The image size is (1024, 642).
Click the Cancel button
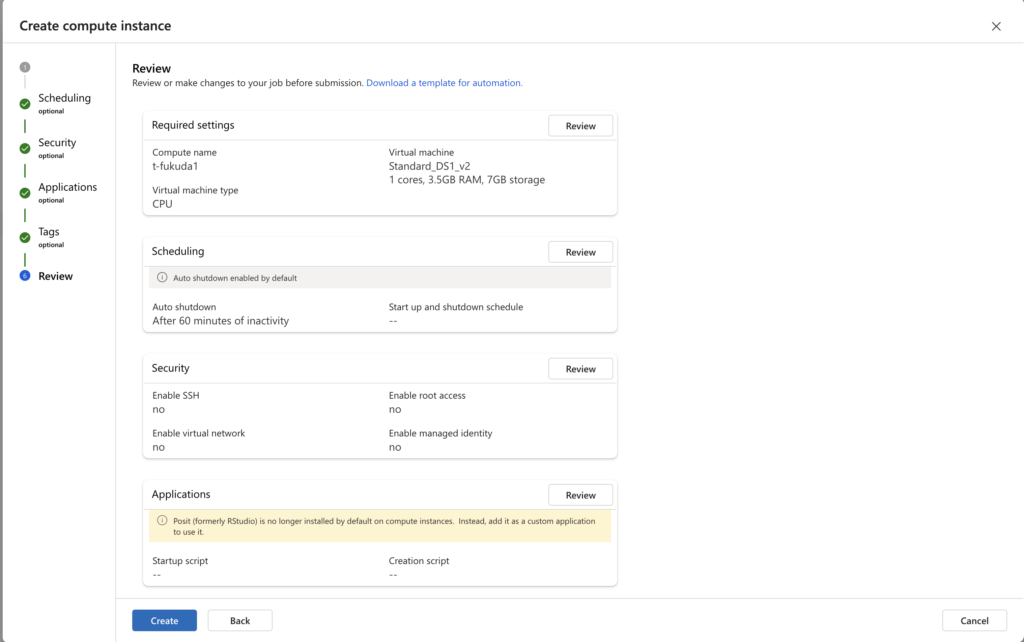pyautogui.click(x=974, y=621)
